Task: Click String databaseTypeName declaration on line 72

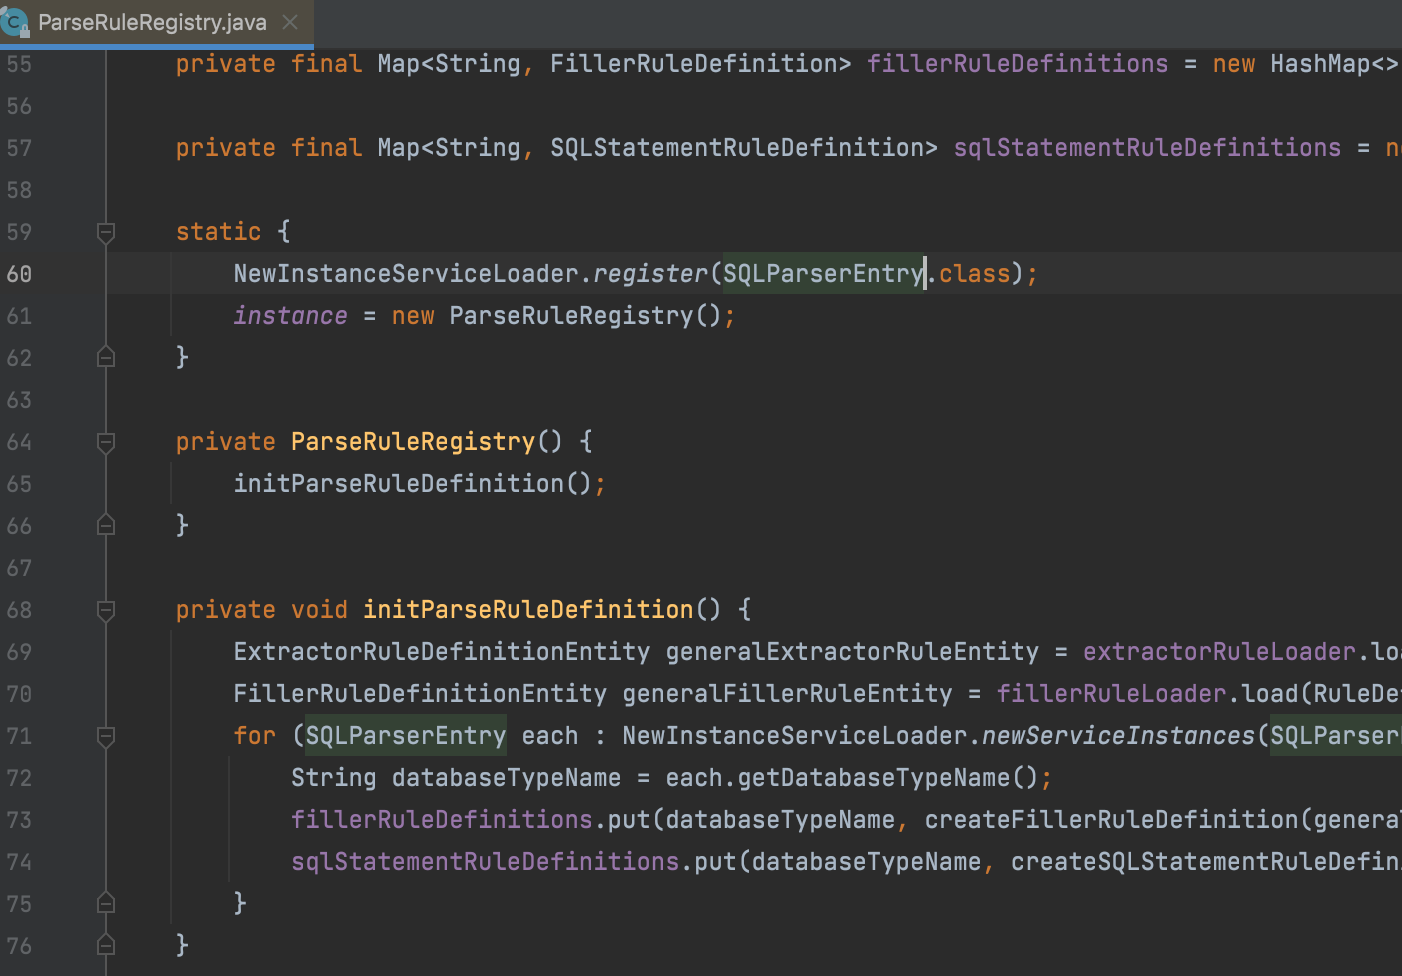Action: (x=456, y=778)
